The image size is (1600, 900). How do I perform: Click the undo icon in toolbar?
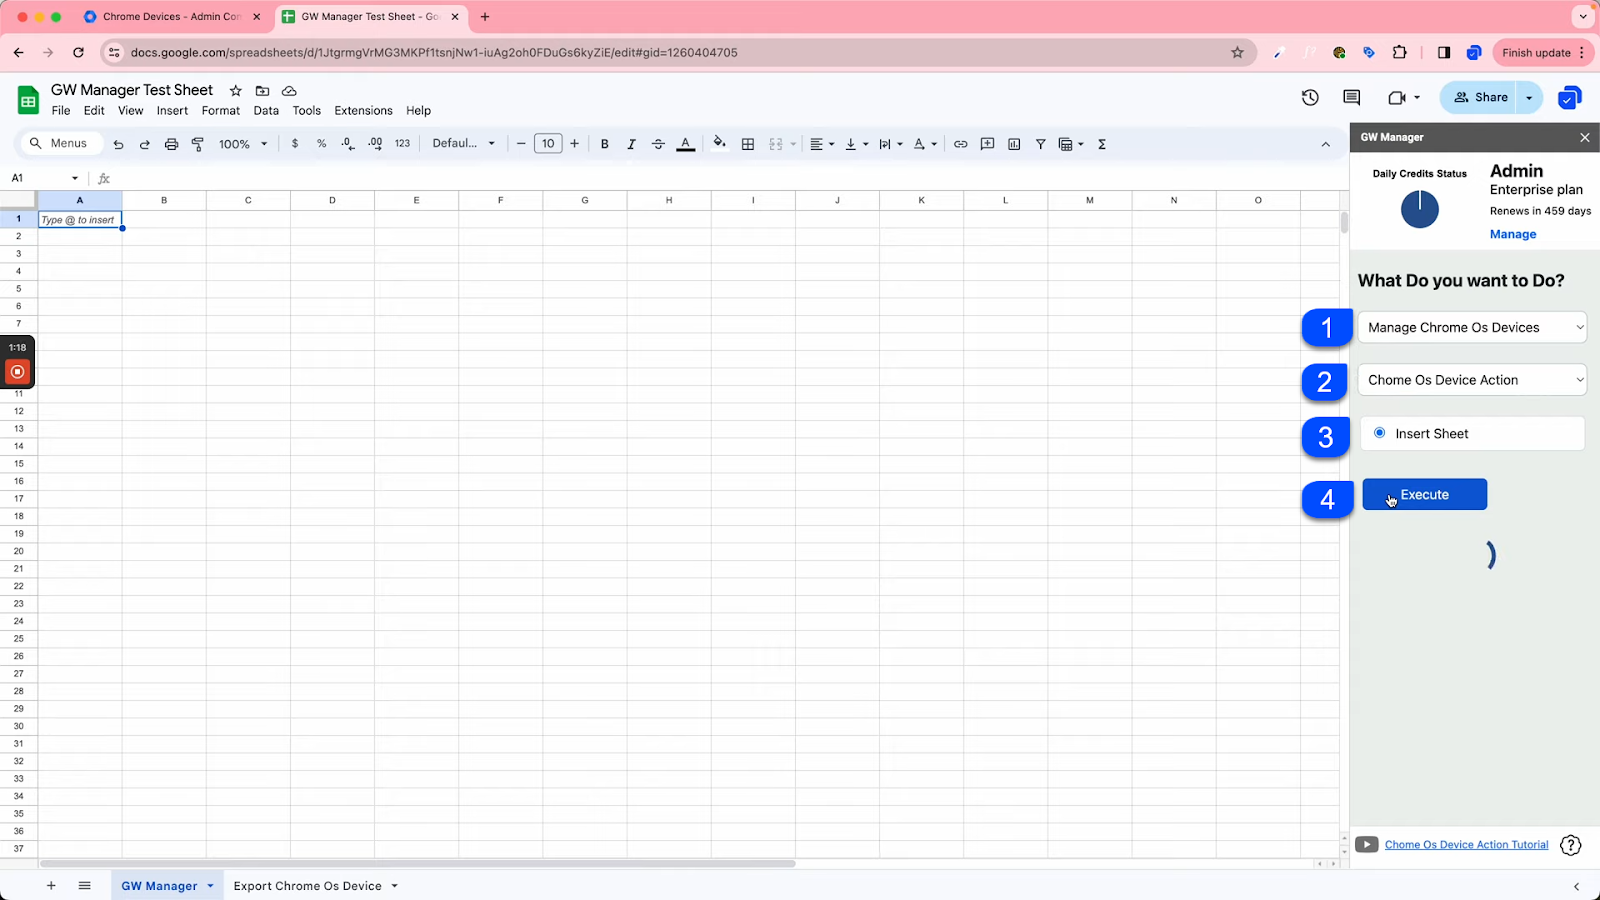point(118,144)
